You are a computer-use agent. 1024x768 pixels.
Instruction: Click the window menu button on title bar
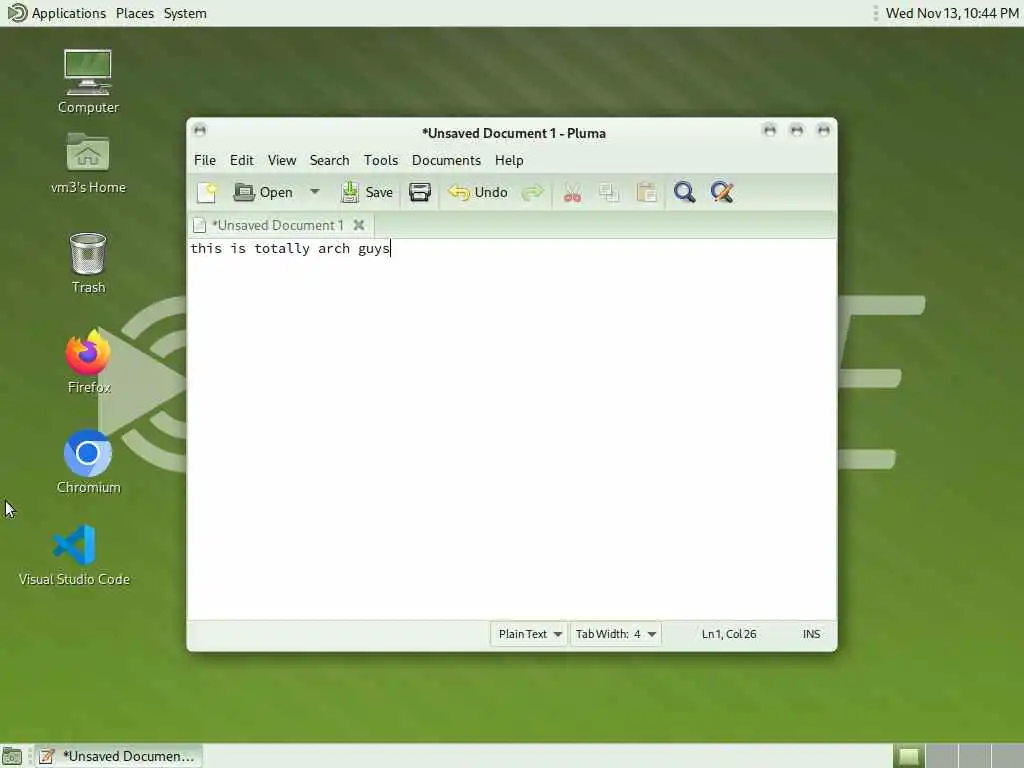click(200, 130)
